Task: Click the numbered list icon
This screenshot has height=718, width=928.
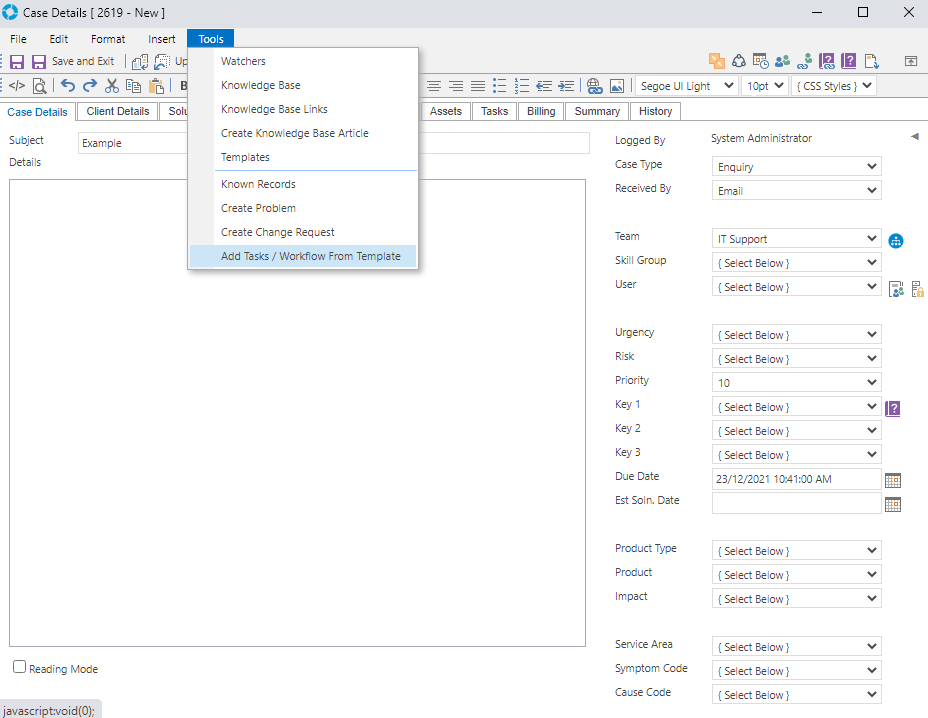Action: (x=522, y=86)
